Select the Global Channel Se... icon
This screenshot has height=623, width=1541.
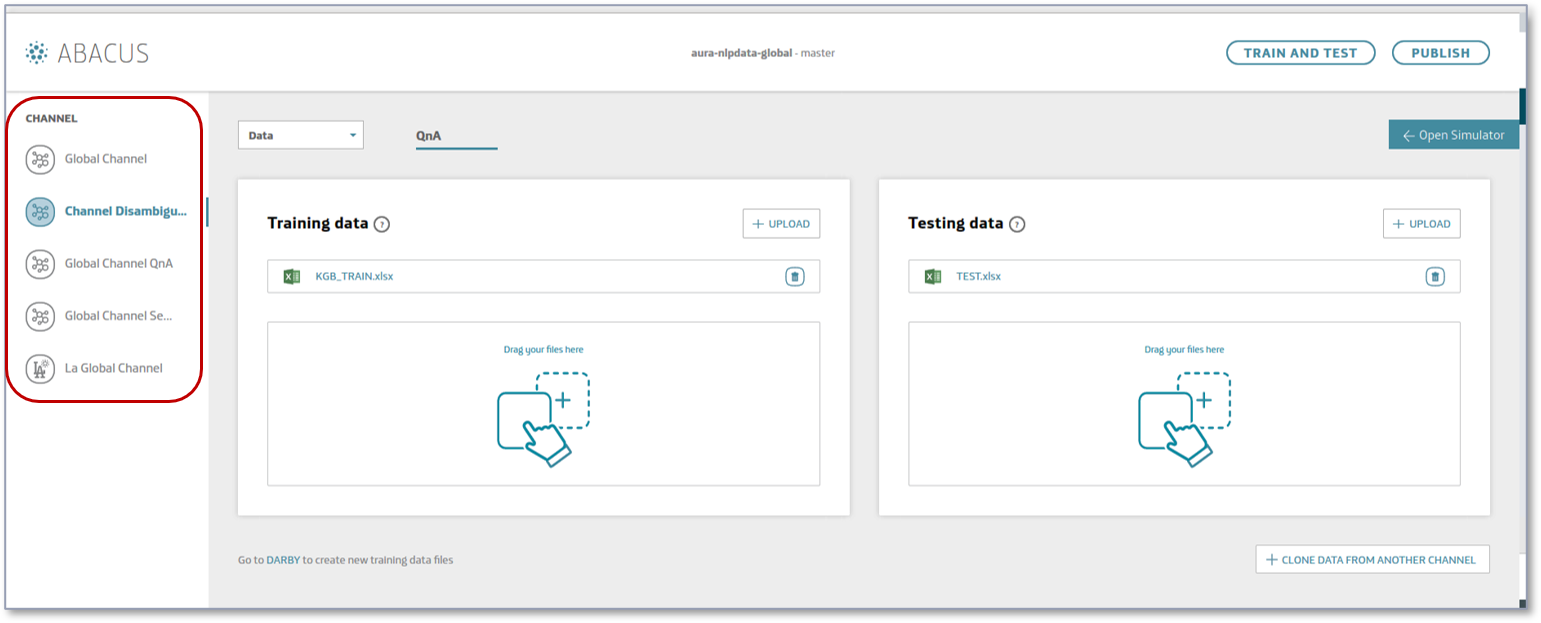(x=40, y=316)
